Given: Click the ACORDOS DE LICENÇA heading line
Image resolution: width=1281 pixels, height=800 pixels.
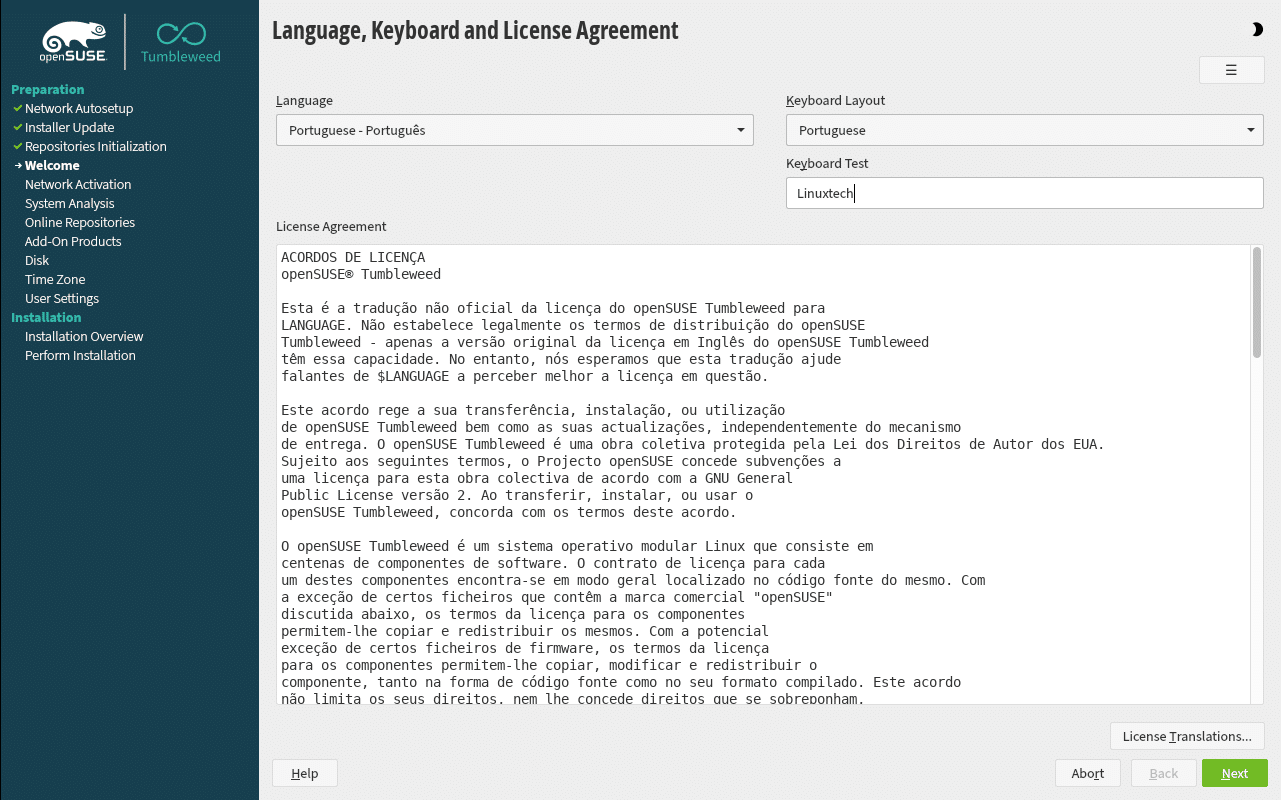Looking at the screenshot, I should click(x=353, y=257).
